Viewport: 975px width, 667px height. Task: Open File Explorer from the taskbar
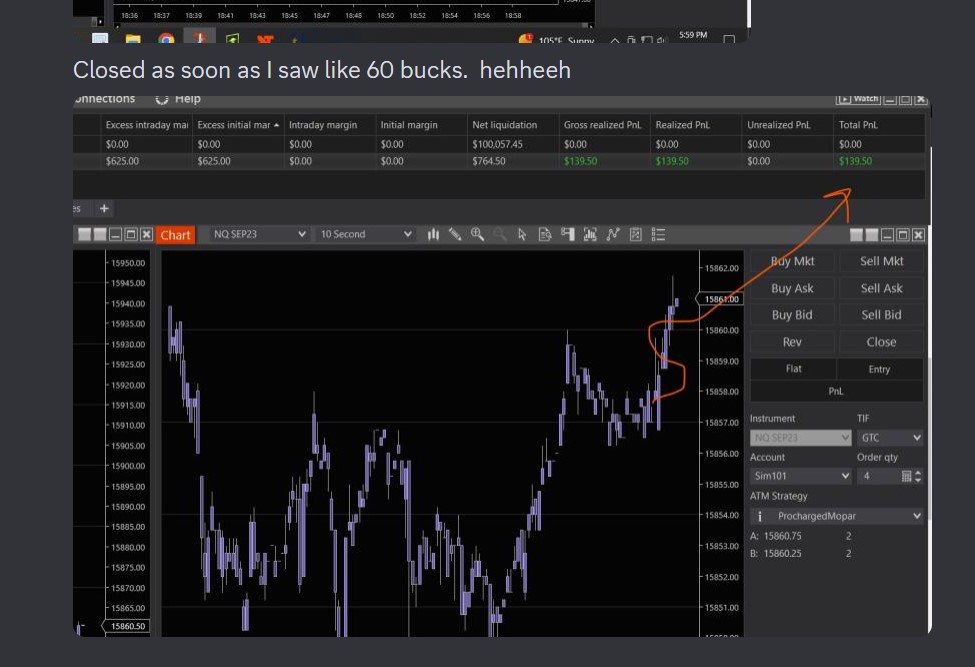point(133,39)
